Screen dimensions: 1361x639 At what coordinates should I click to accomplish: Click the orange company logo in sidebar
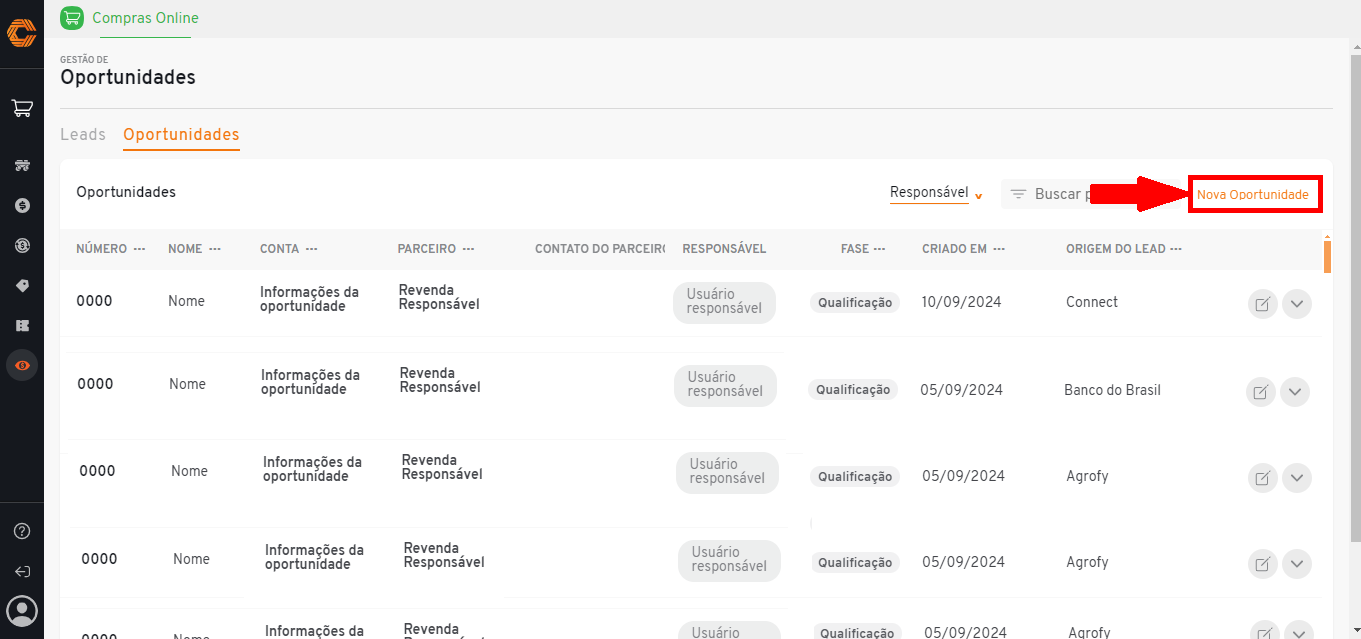tap(21, 33)
